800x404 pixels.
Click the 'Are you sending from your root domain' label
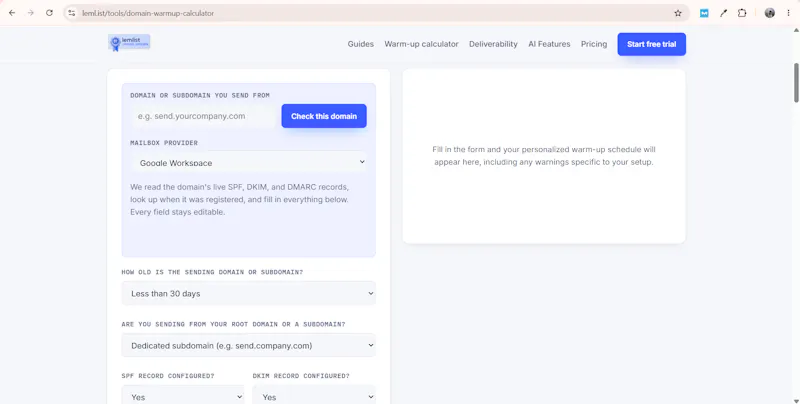(x=233, y=324)
